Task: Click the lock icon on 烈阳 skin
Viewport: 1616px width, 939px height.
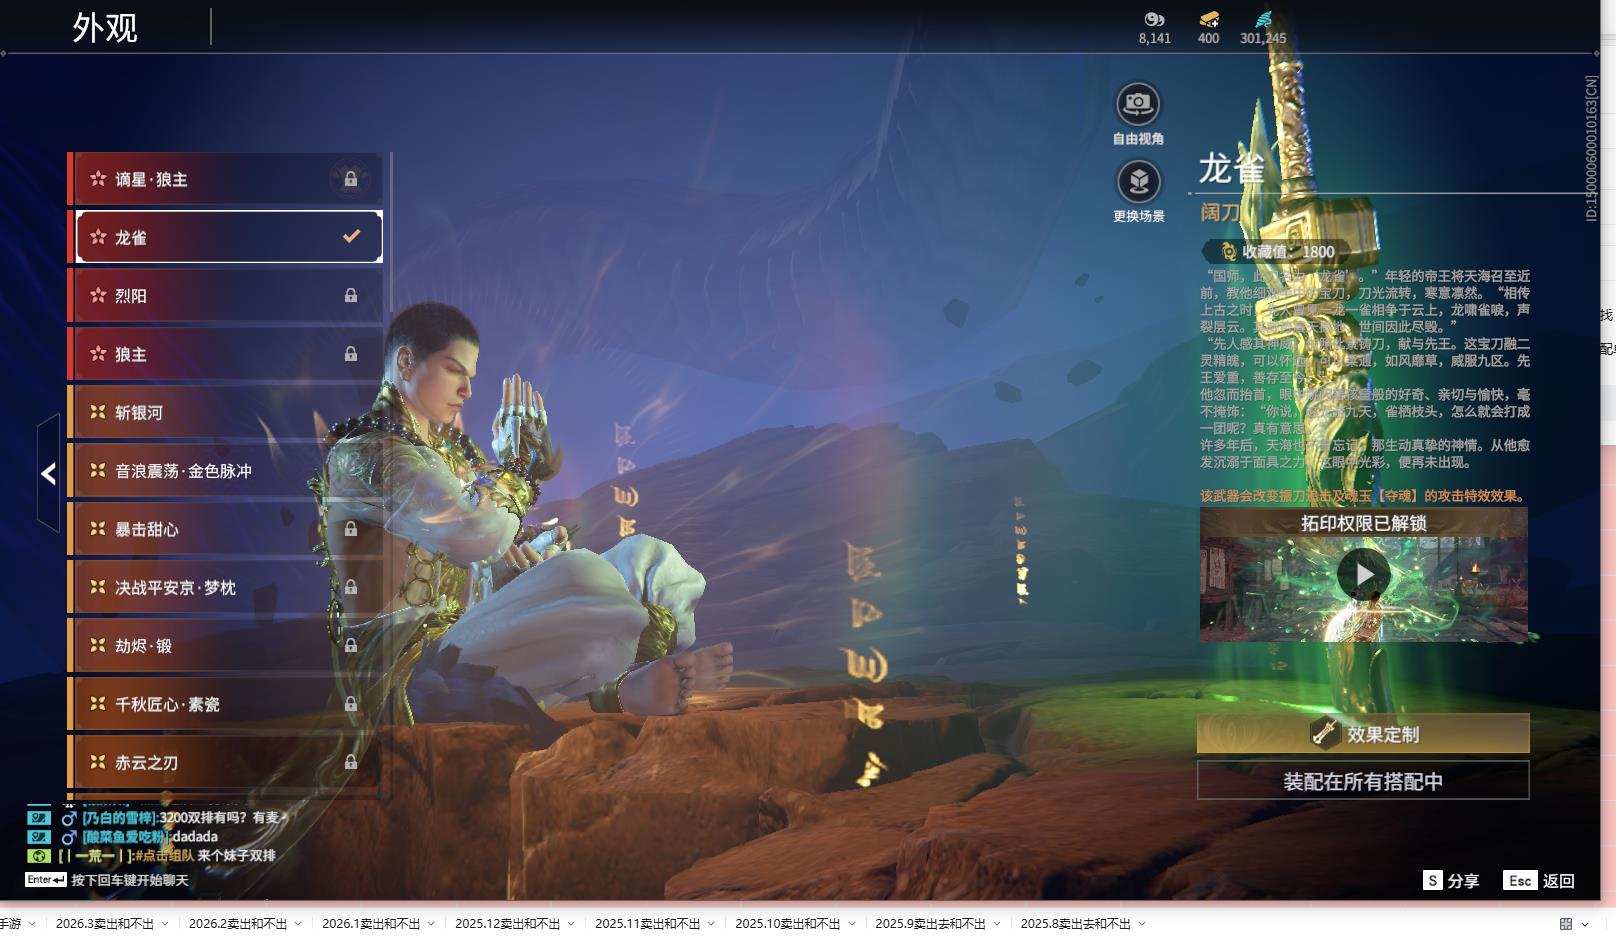Action: pos(350,296)
